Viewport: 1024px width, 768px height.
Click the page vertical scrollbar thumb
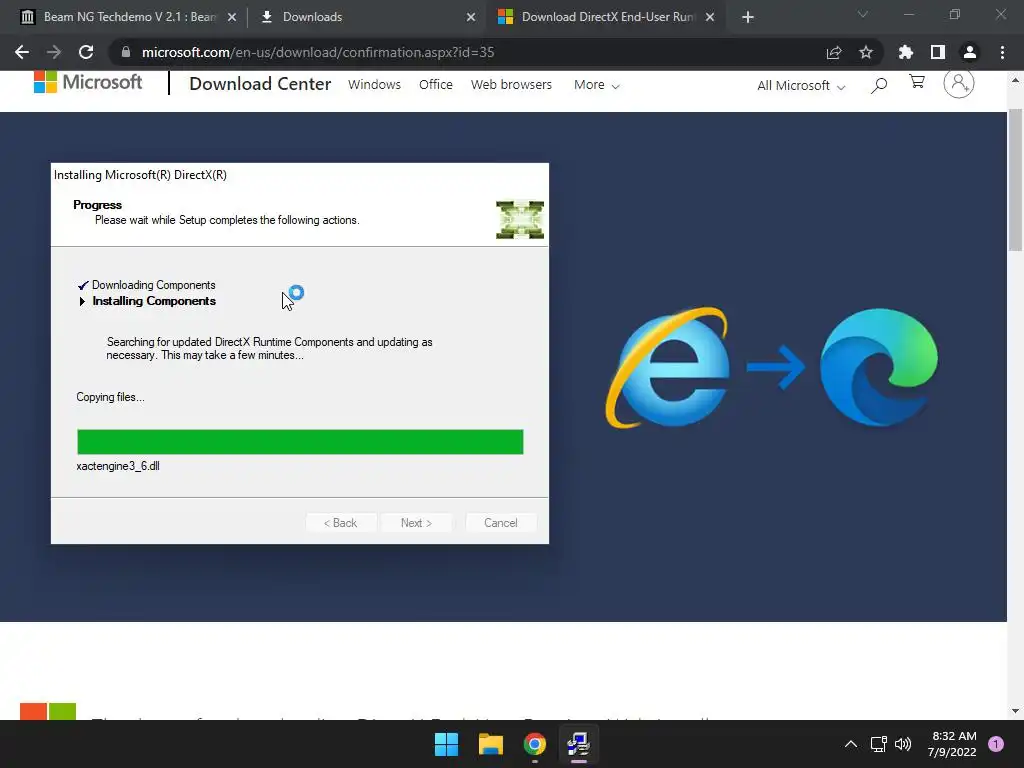[x=1015, y=180]
